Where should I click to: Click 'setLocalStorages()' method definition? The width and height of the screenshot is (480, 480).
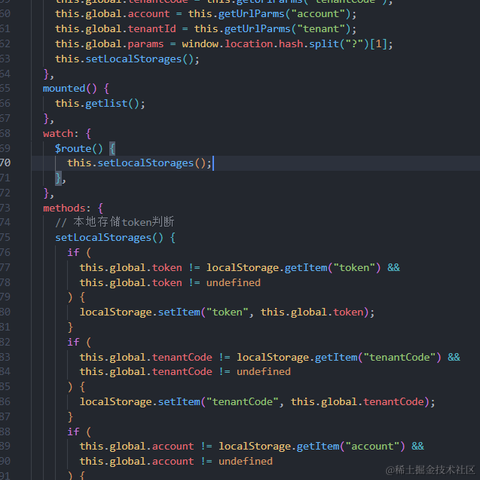[x=109, y=238]
